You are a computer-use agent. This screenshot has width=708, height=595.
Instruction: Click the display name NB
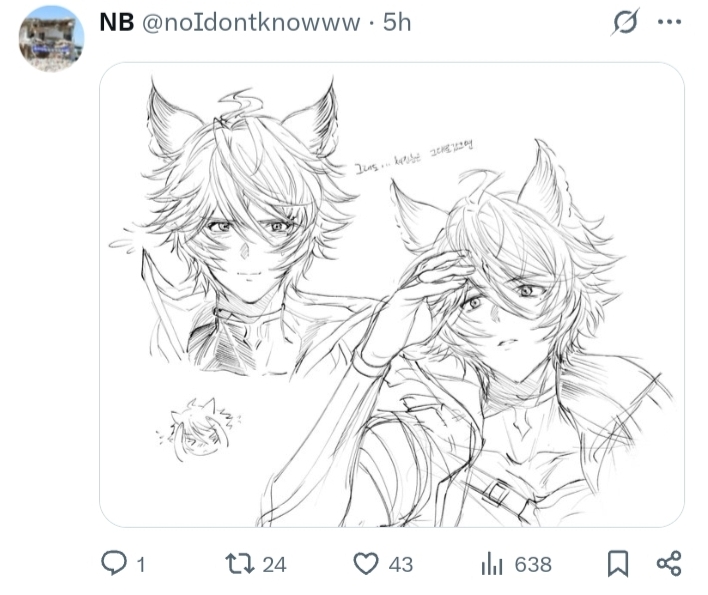(x=117, y=22)
